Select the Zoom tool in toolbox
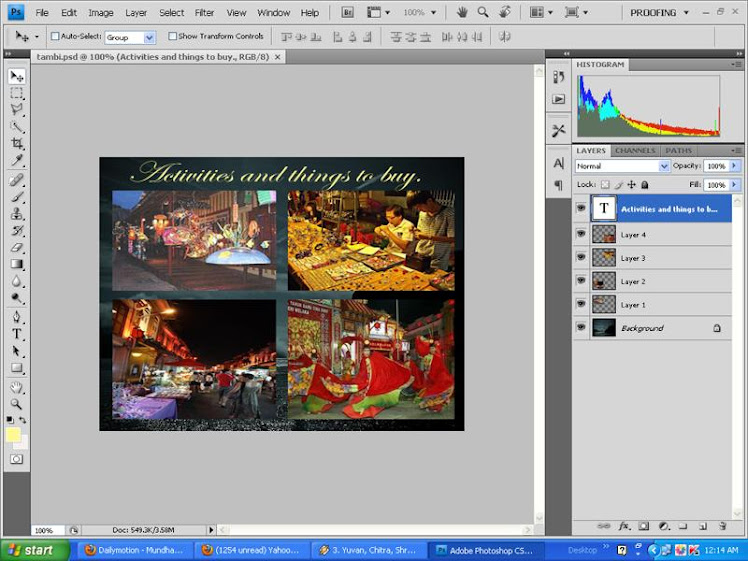The height and width of the screenshot is (561, 748). (x=17, y=404)
